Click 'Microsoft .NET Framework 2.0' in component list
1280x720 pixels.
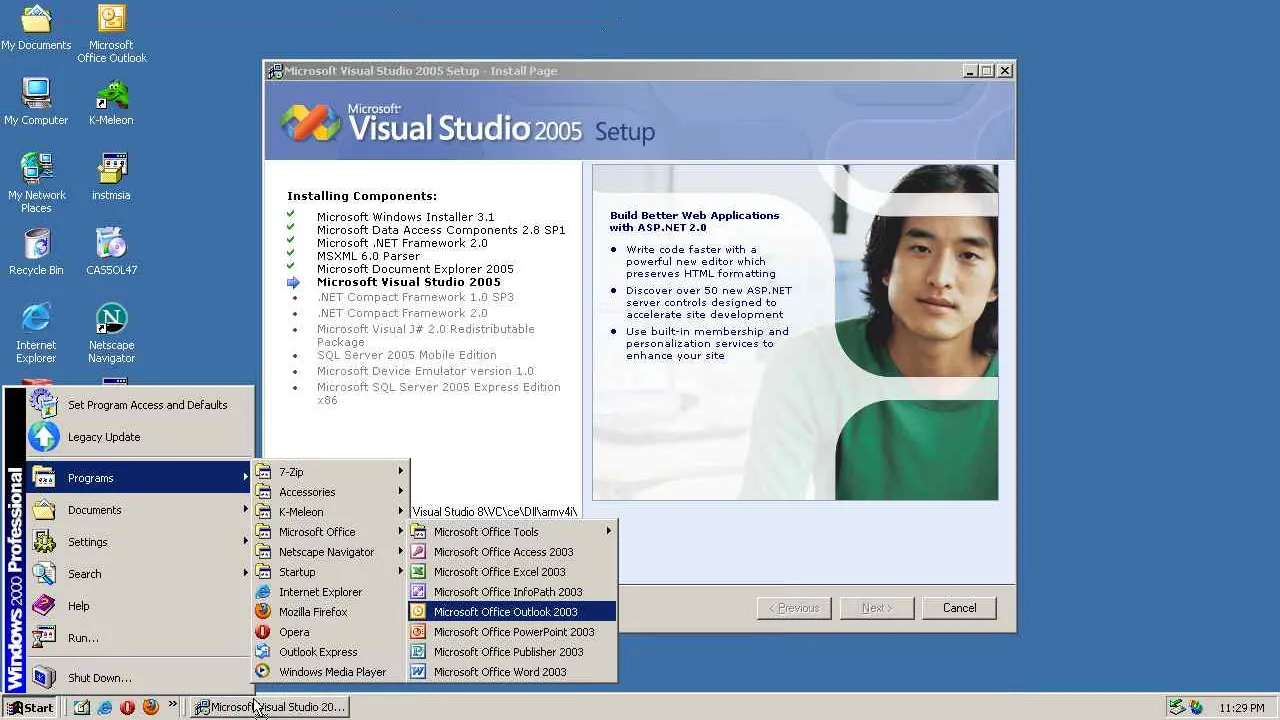tap(402, 243)
